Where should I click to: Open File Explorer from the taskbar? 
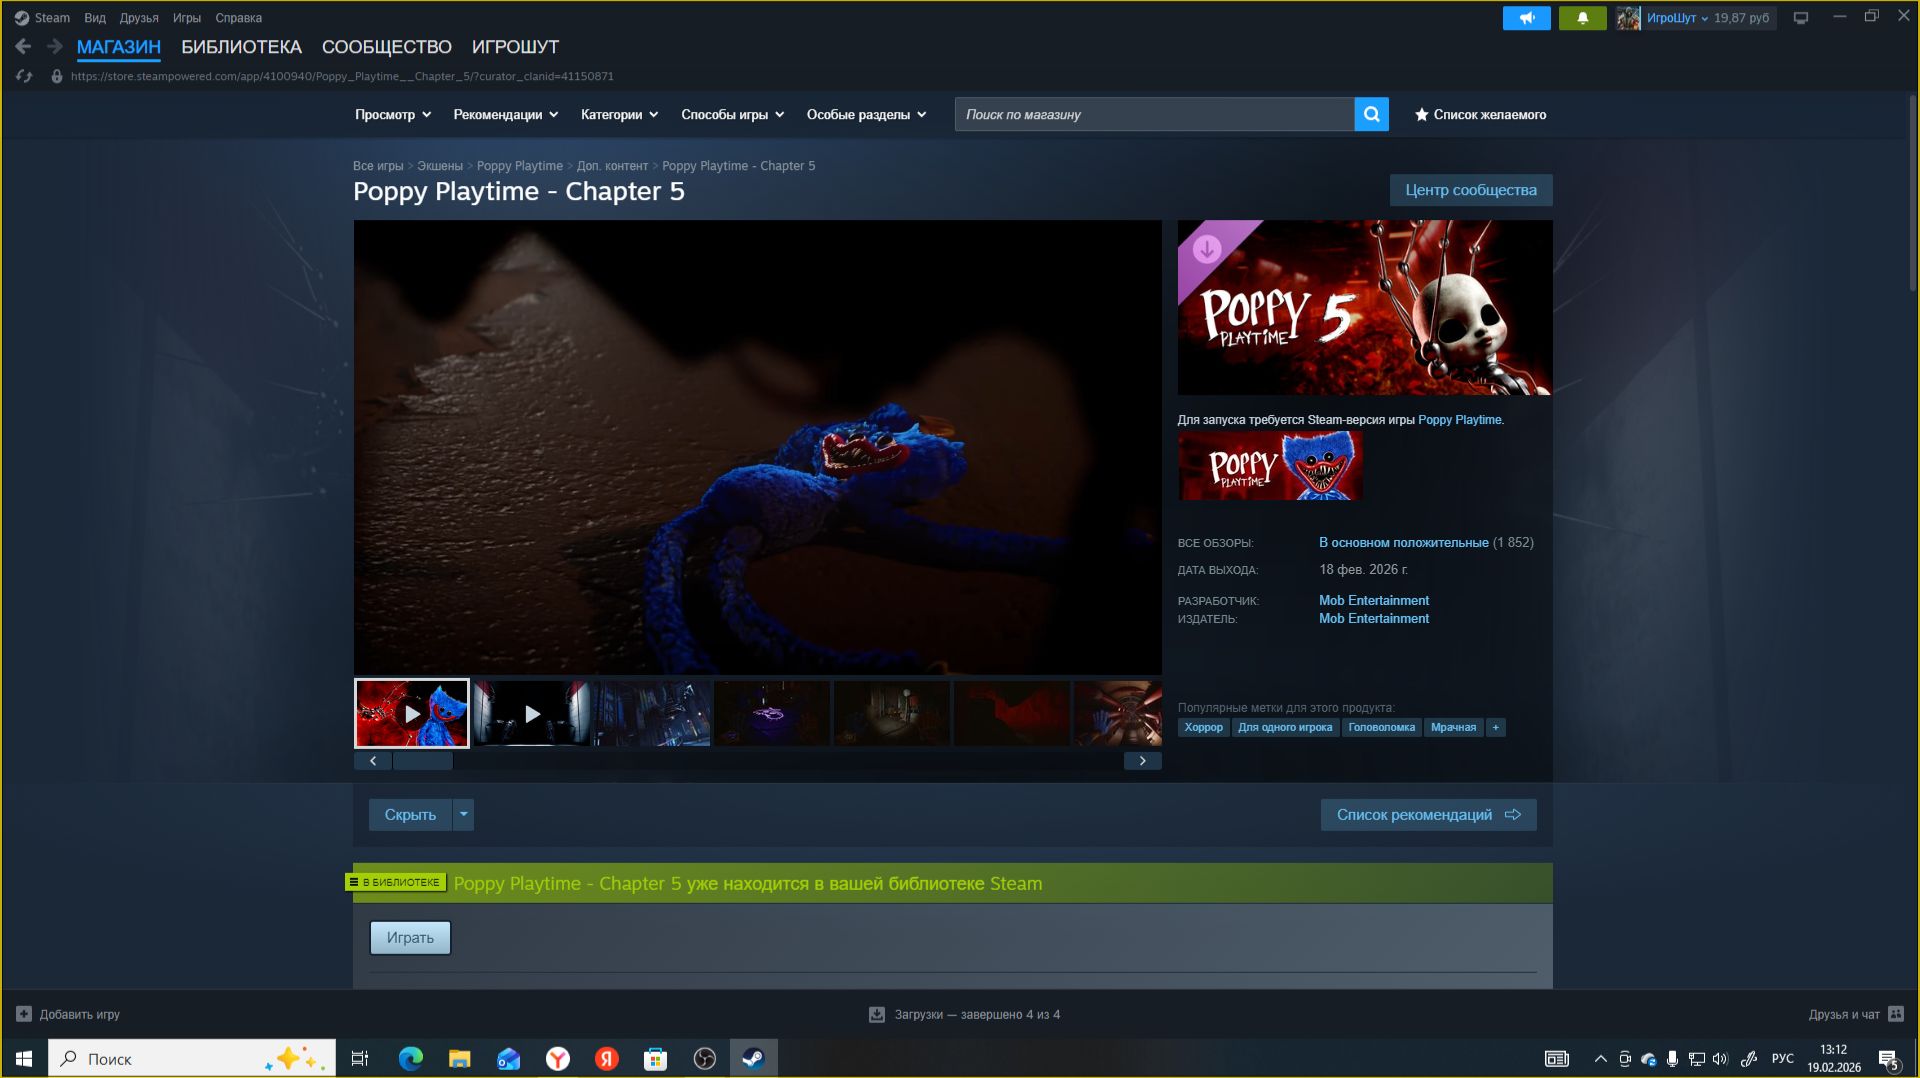459,1058
